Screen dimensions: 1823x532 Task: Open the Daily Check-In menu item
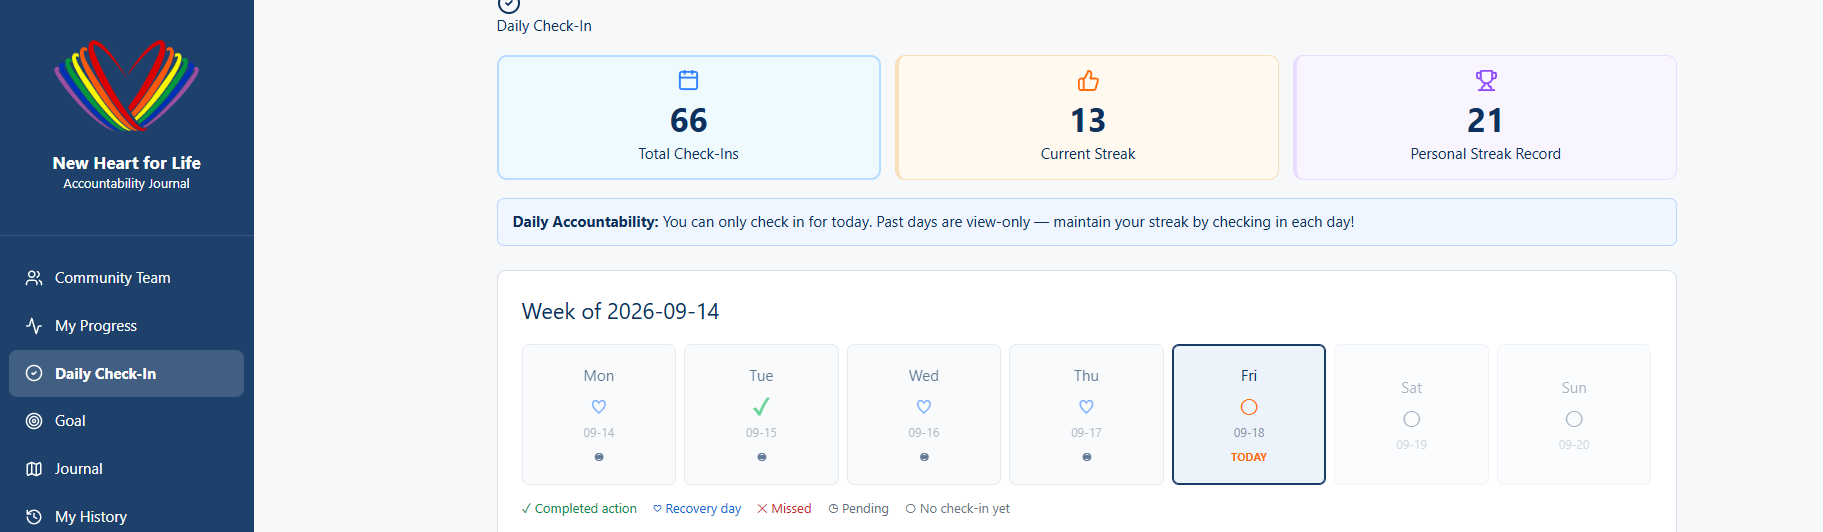point(127,373)
